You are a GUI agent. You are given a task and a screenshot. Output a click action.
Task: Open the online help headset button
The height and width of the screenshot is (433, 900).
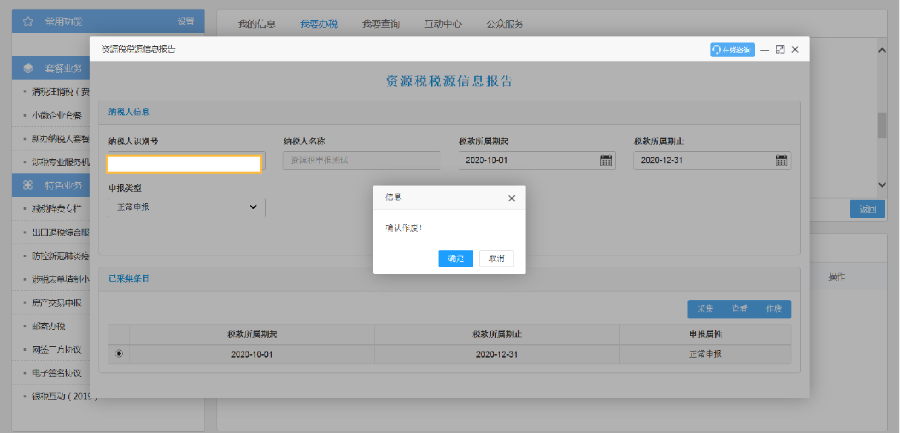pos(732,49)
